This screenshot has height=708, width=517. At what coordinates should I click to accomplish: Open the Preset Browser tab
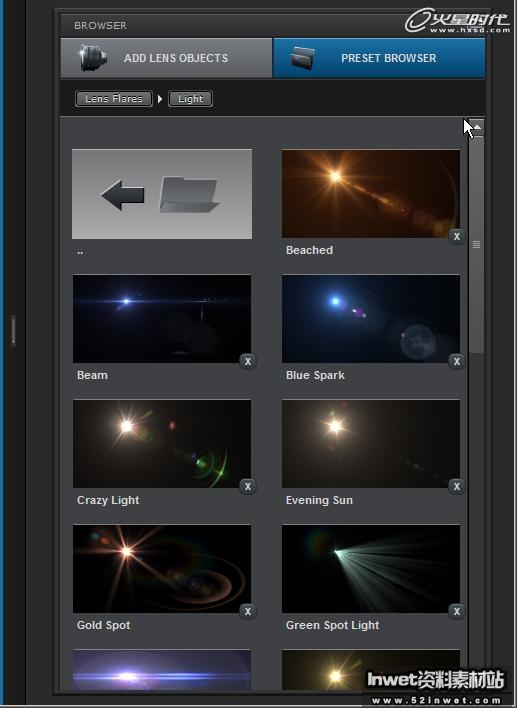379,58
